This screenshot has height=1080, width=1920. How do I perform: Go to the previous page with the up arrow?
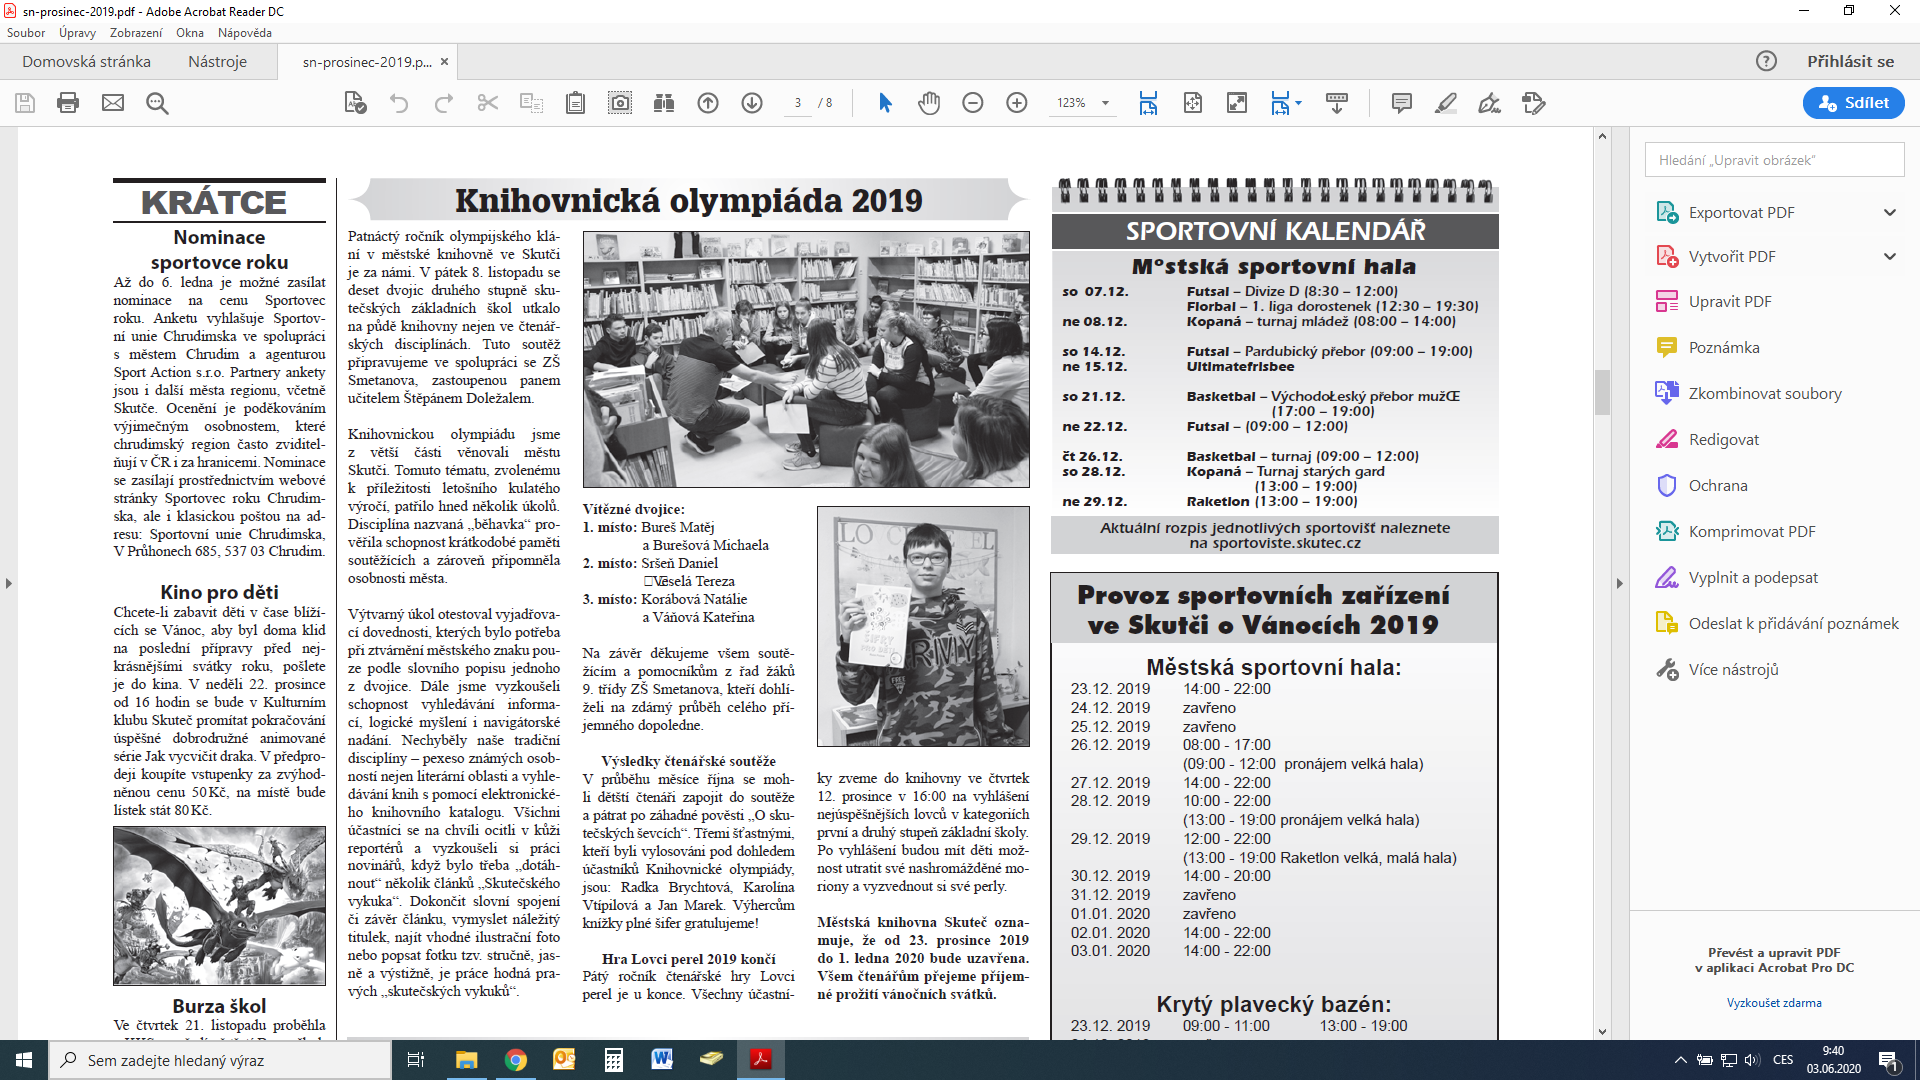708,103
